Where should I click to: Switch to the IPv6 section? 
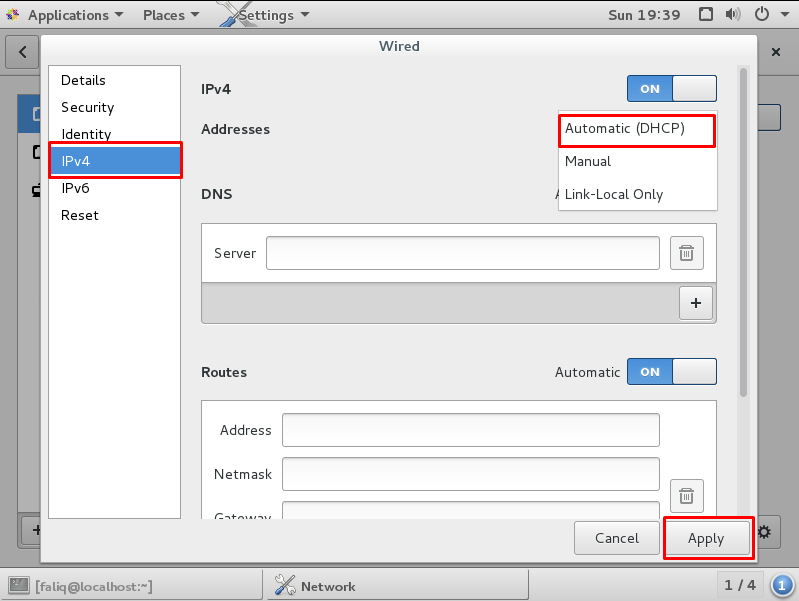click(x=115, y=188)
